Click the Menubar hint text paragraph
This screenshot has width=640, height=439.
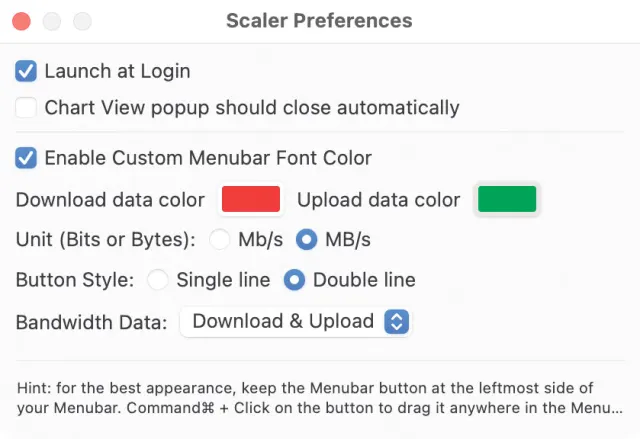pos(318,398)
